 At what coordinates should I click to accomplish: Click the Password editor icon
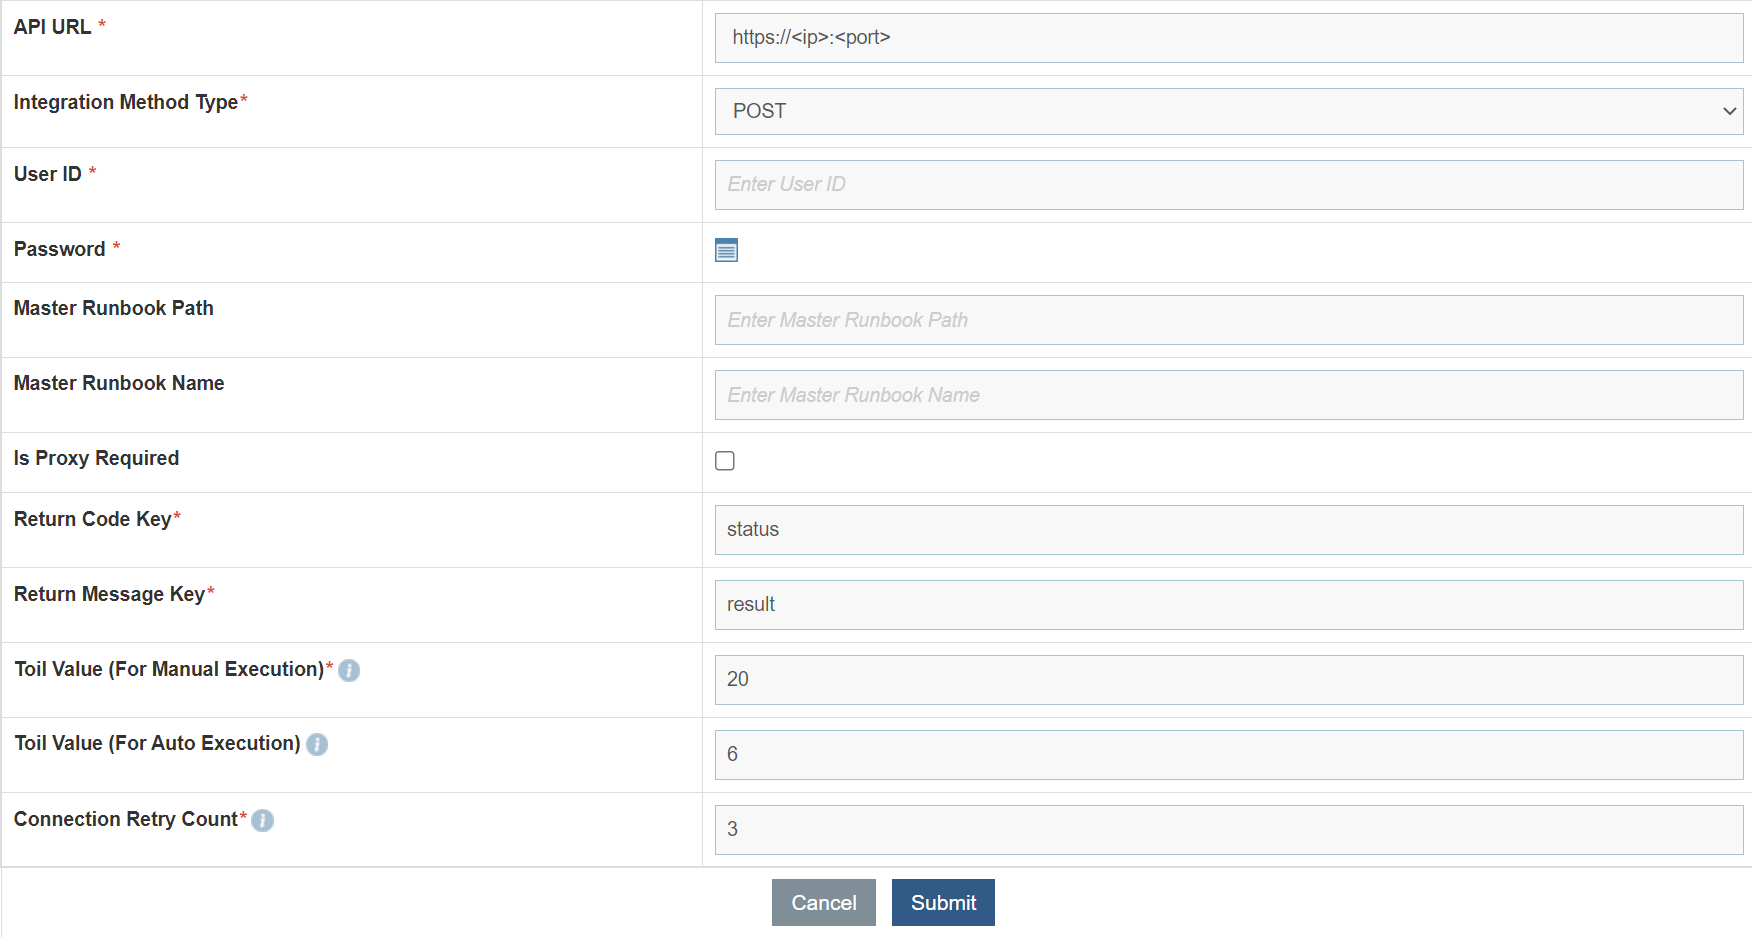click(726, 250)
